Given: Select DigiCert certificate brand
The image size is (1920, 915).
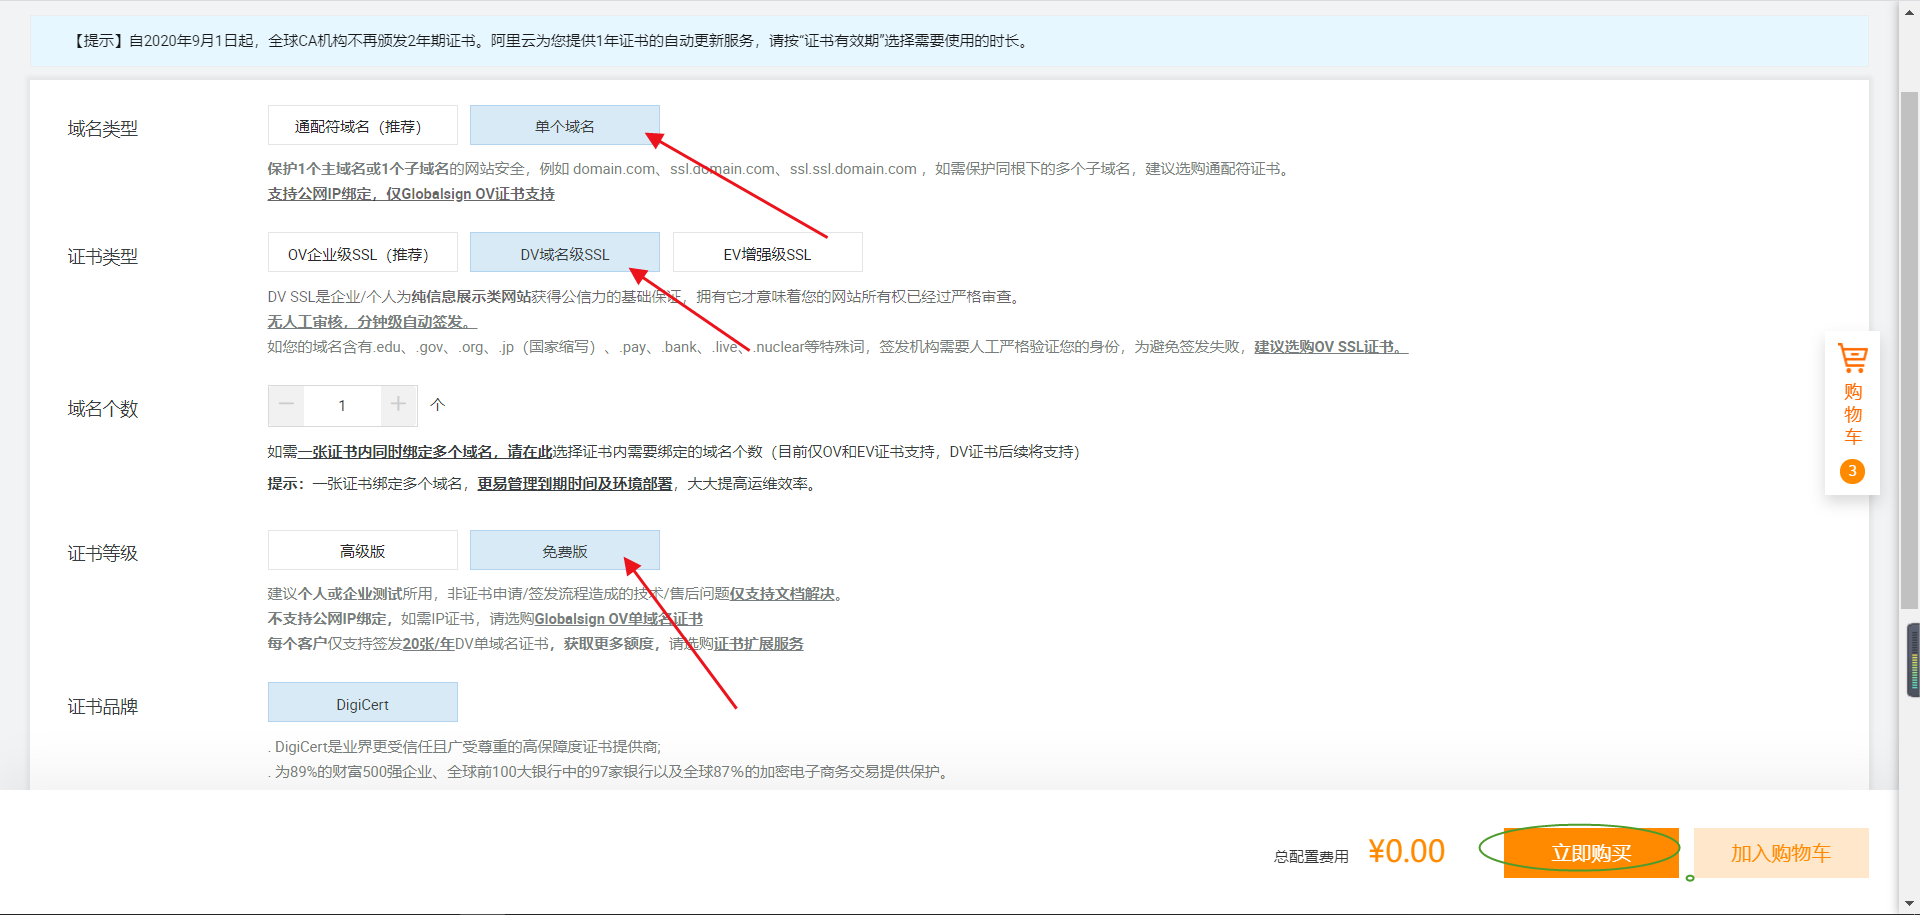Looking at the screenshot, I should point(362,704).
